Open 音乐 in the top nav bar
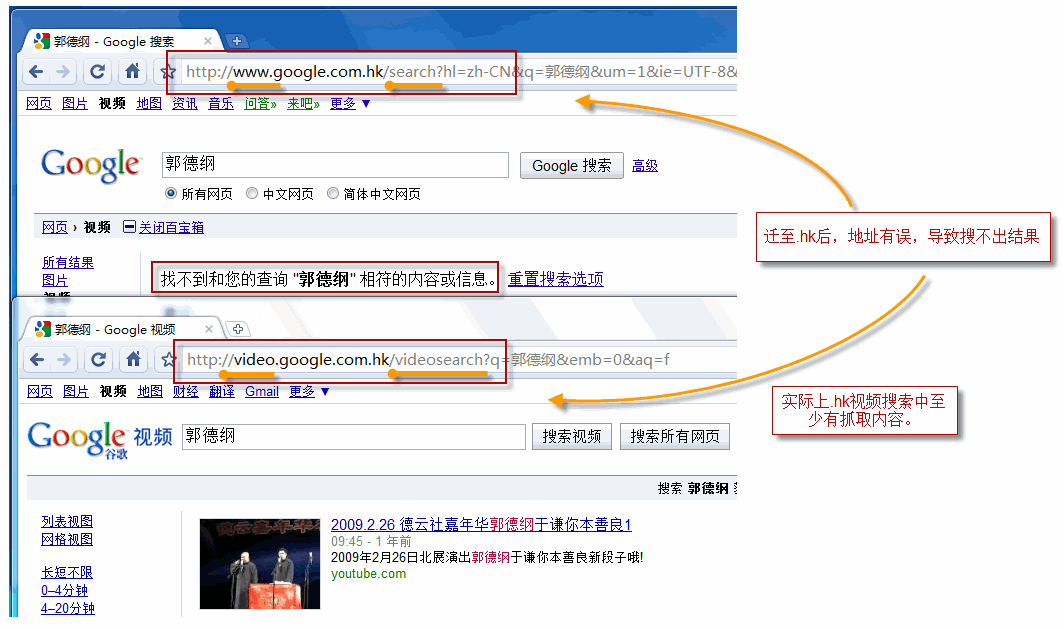The image size is (1063, 629). (x=221, y=104)
